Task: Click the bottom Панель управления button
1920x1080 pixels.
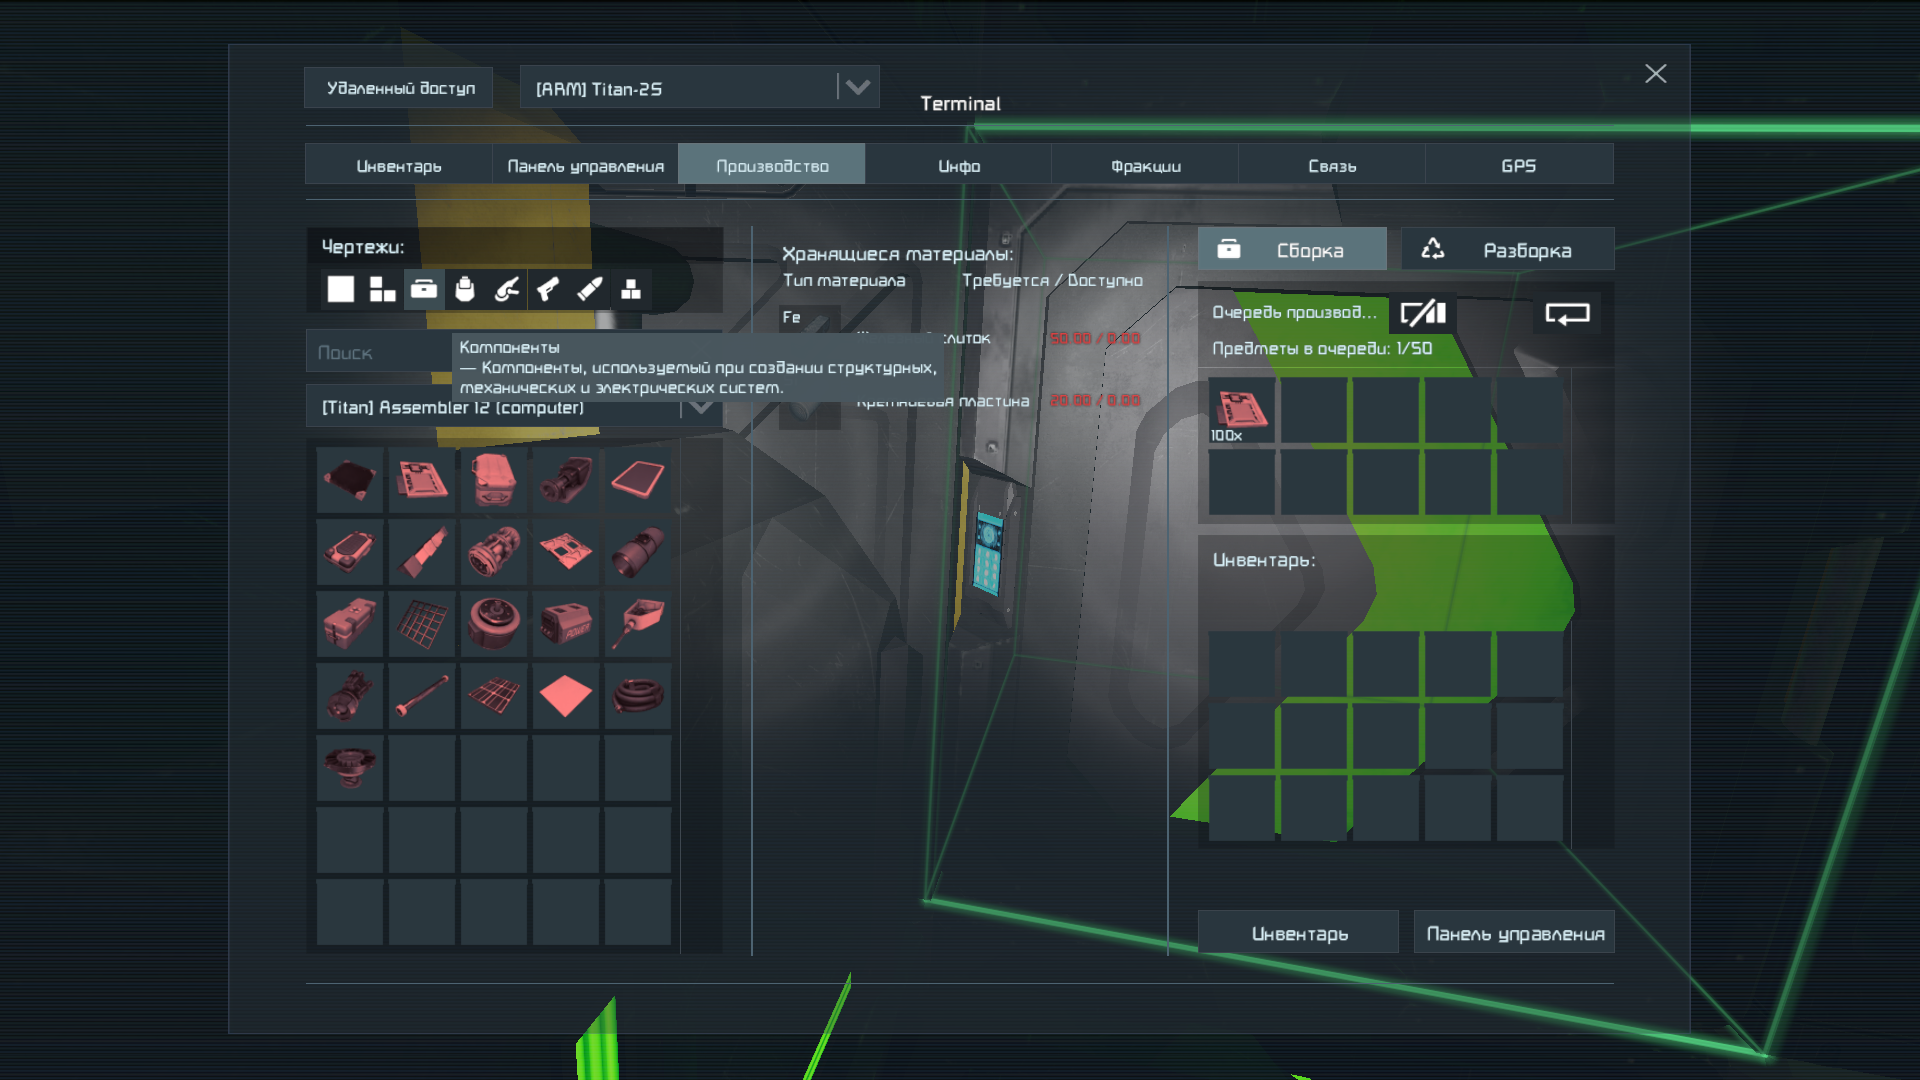Action: coord(1514,933)
